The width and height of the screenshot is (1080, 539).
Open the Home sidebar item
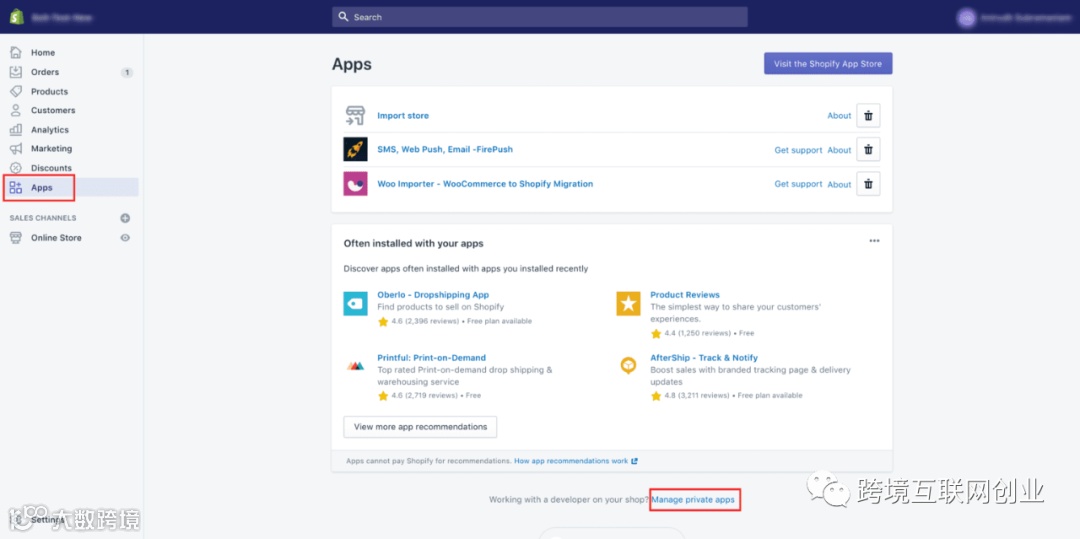[43, 52]
